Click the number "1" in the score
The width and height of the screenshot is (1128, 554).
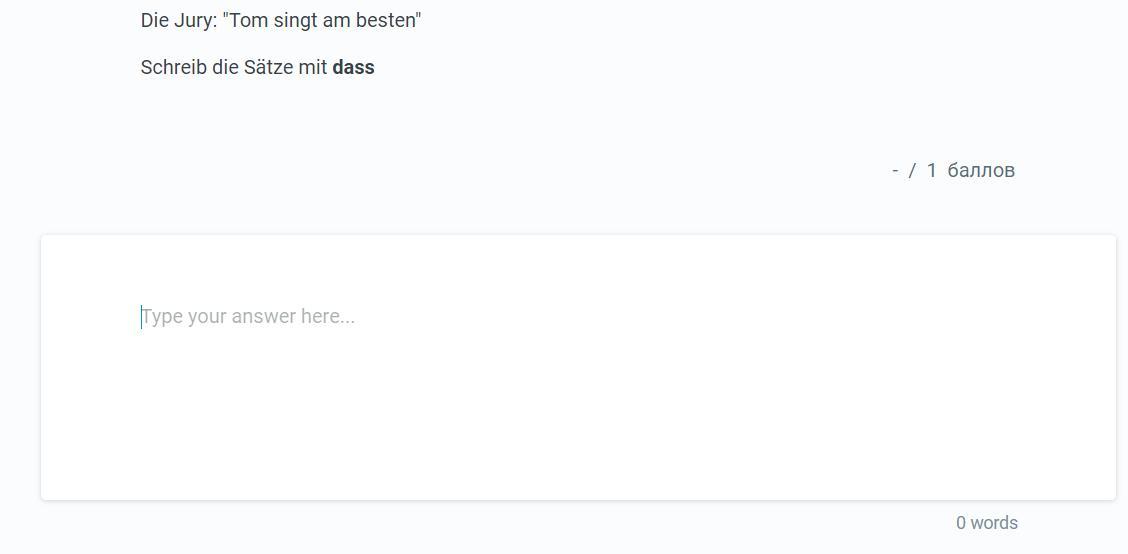(931, 170)
